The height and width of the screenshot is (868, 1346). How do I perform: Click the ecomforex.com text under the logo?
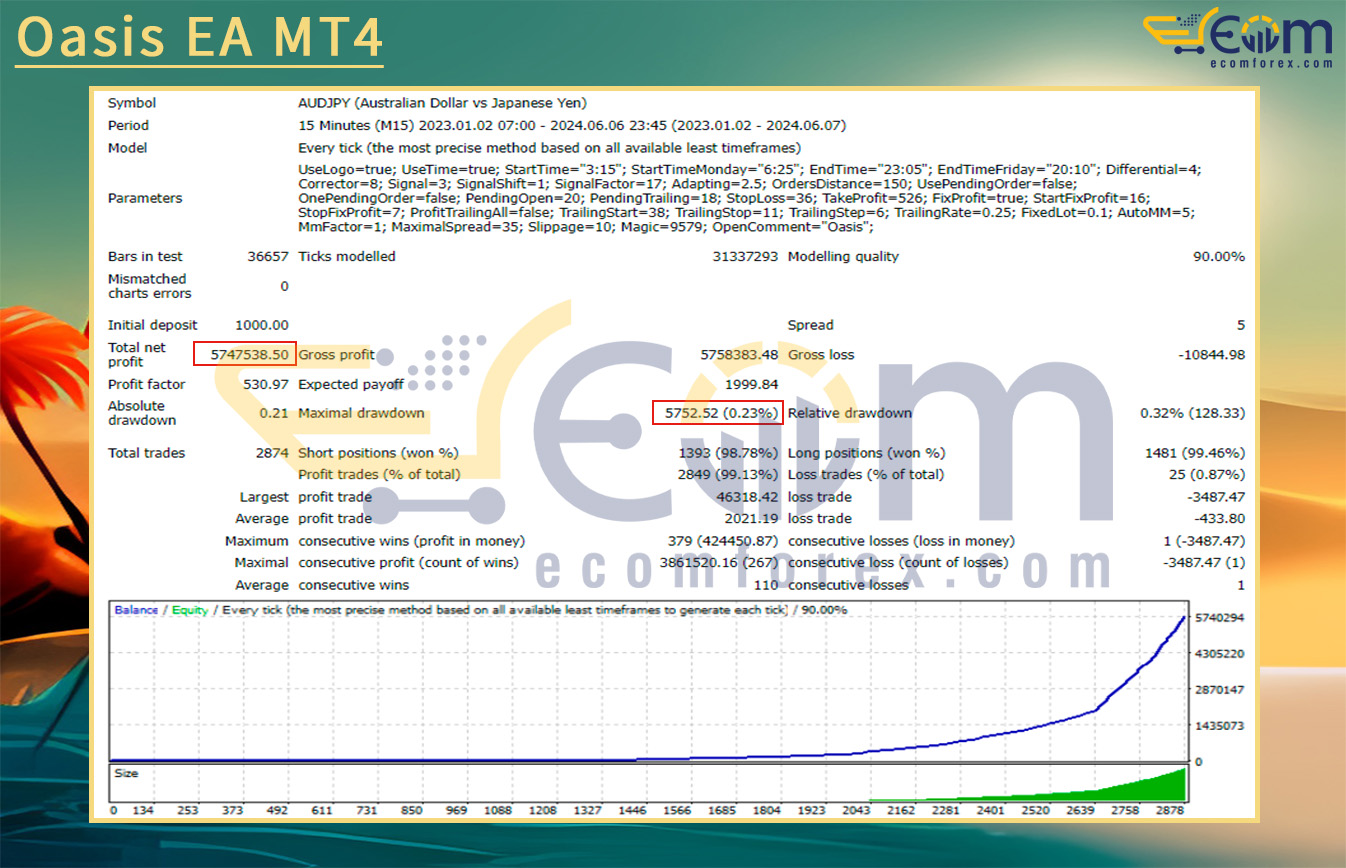[1268, 62]
